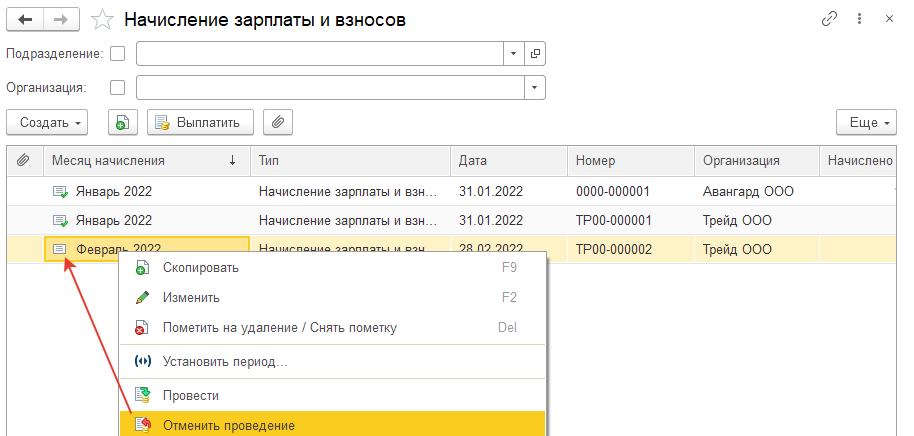The width and height of the screenshot is (914, 436).
Task: Click the open icon beside the Подразделение field
Action: [535, 54]
